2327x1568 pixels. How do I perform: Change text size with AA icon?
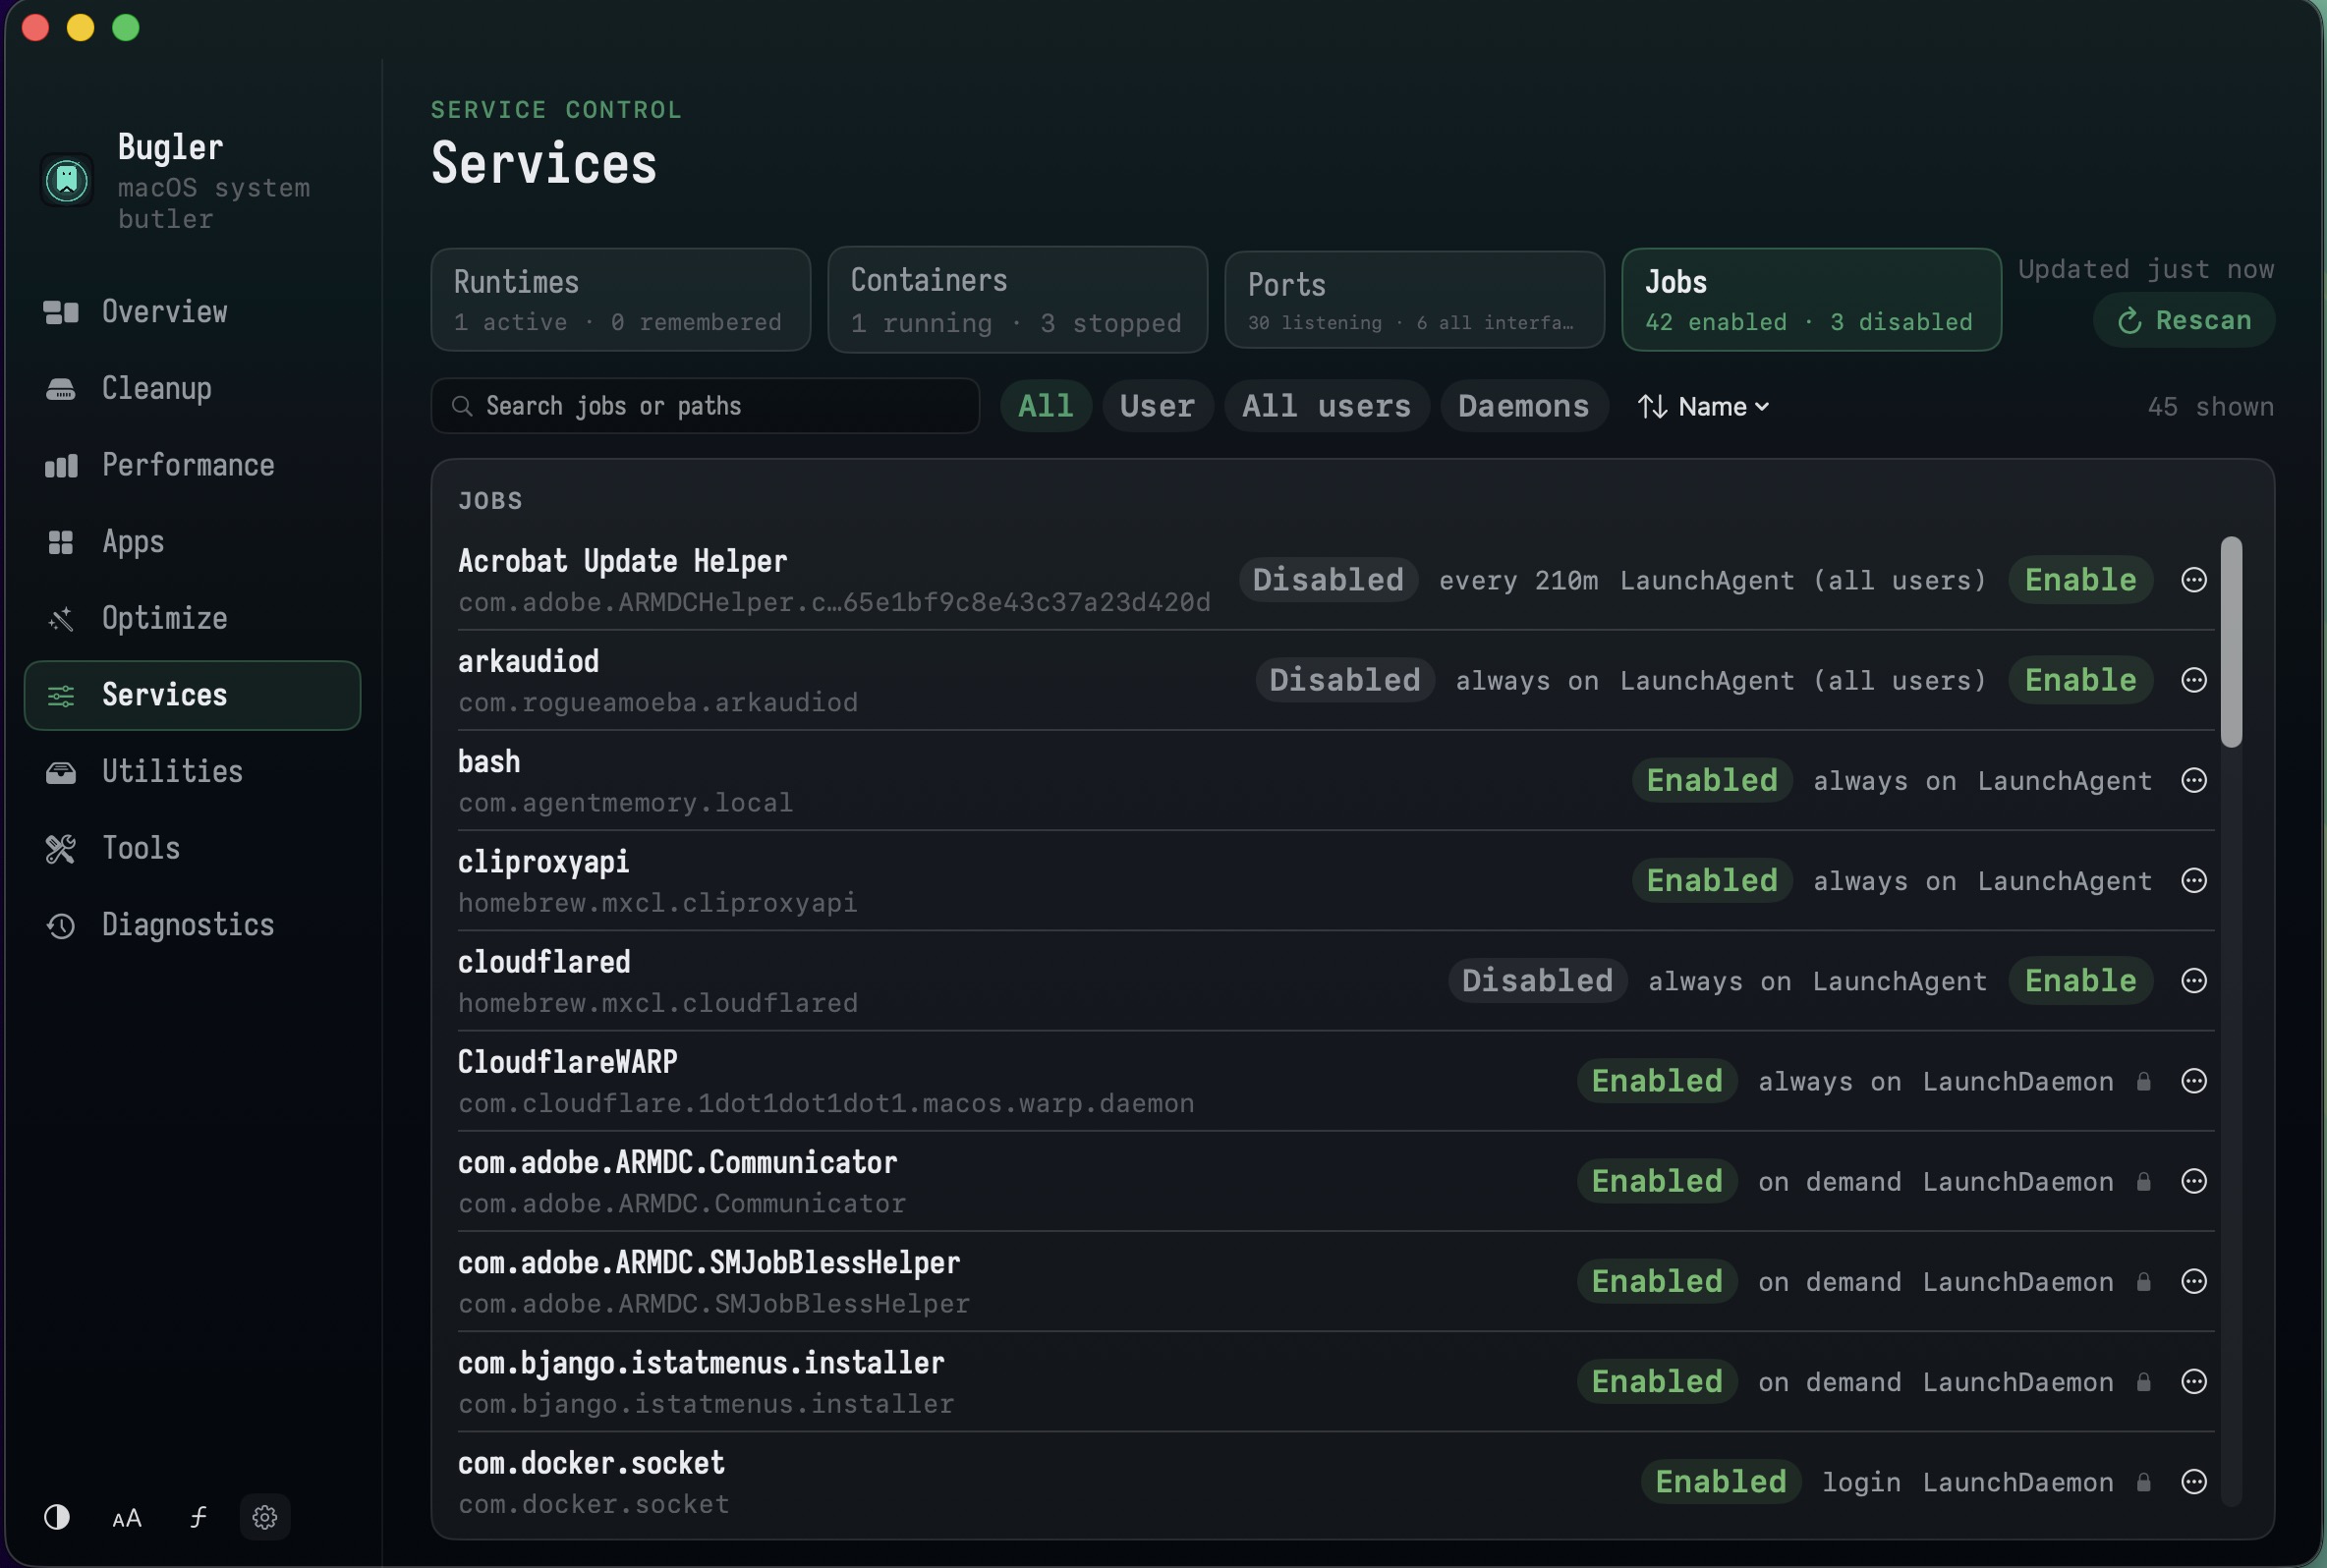point(127,1519)
